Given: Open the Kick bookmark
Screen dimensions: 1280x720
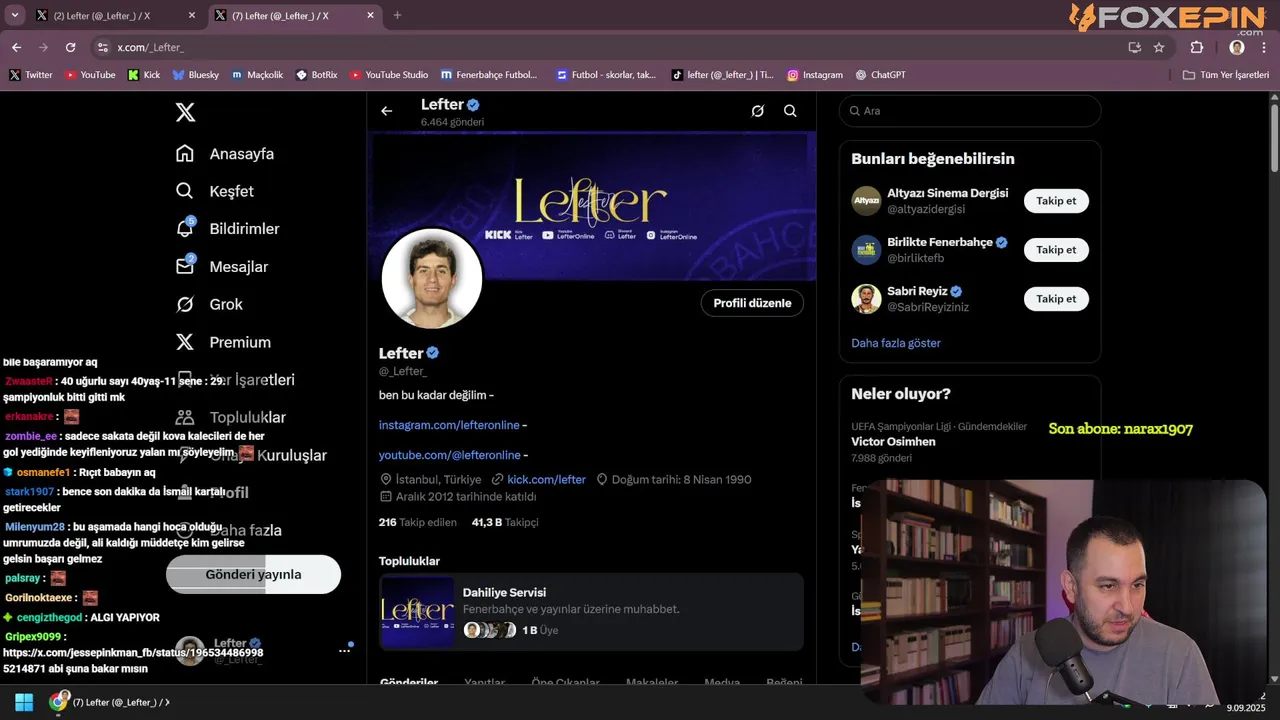Looking at the screenshot, I should (x=144, y=75).
